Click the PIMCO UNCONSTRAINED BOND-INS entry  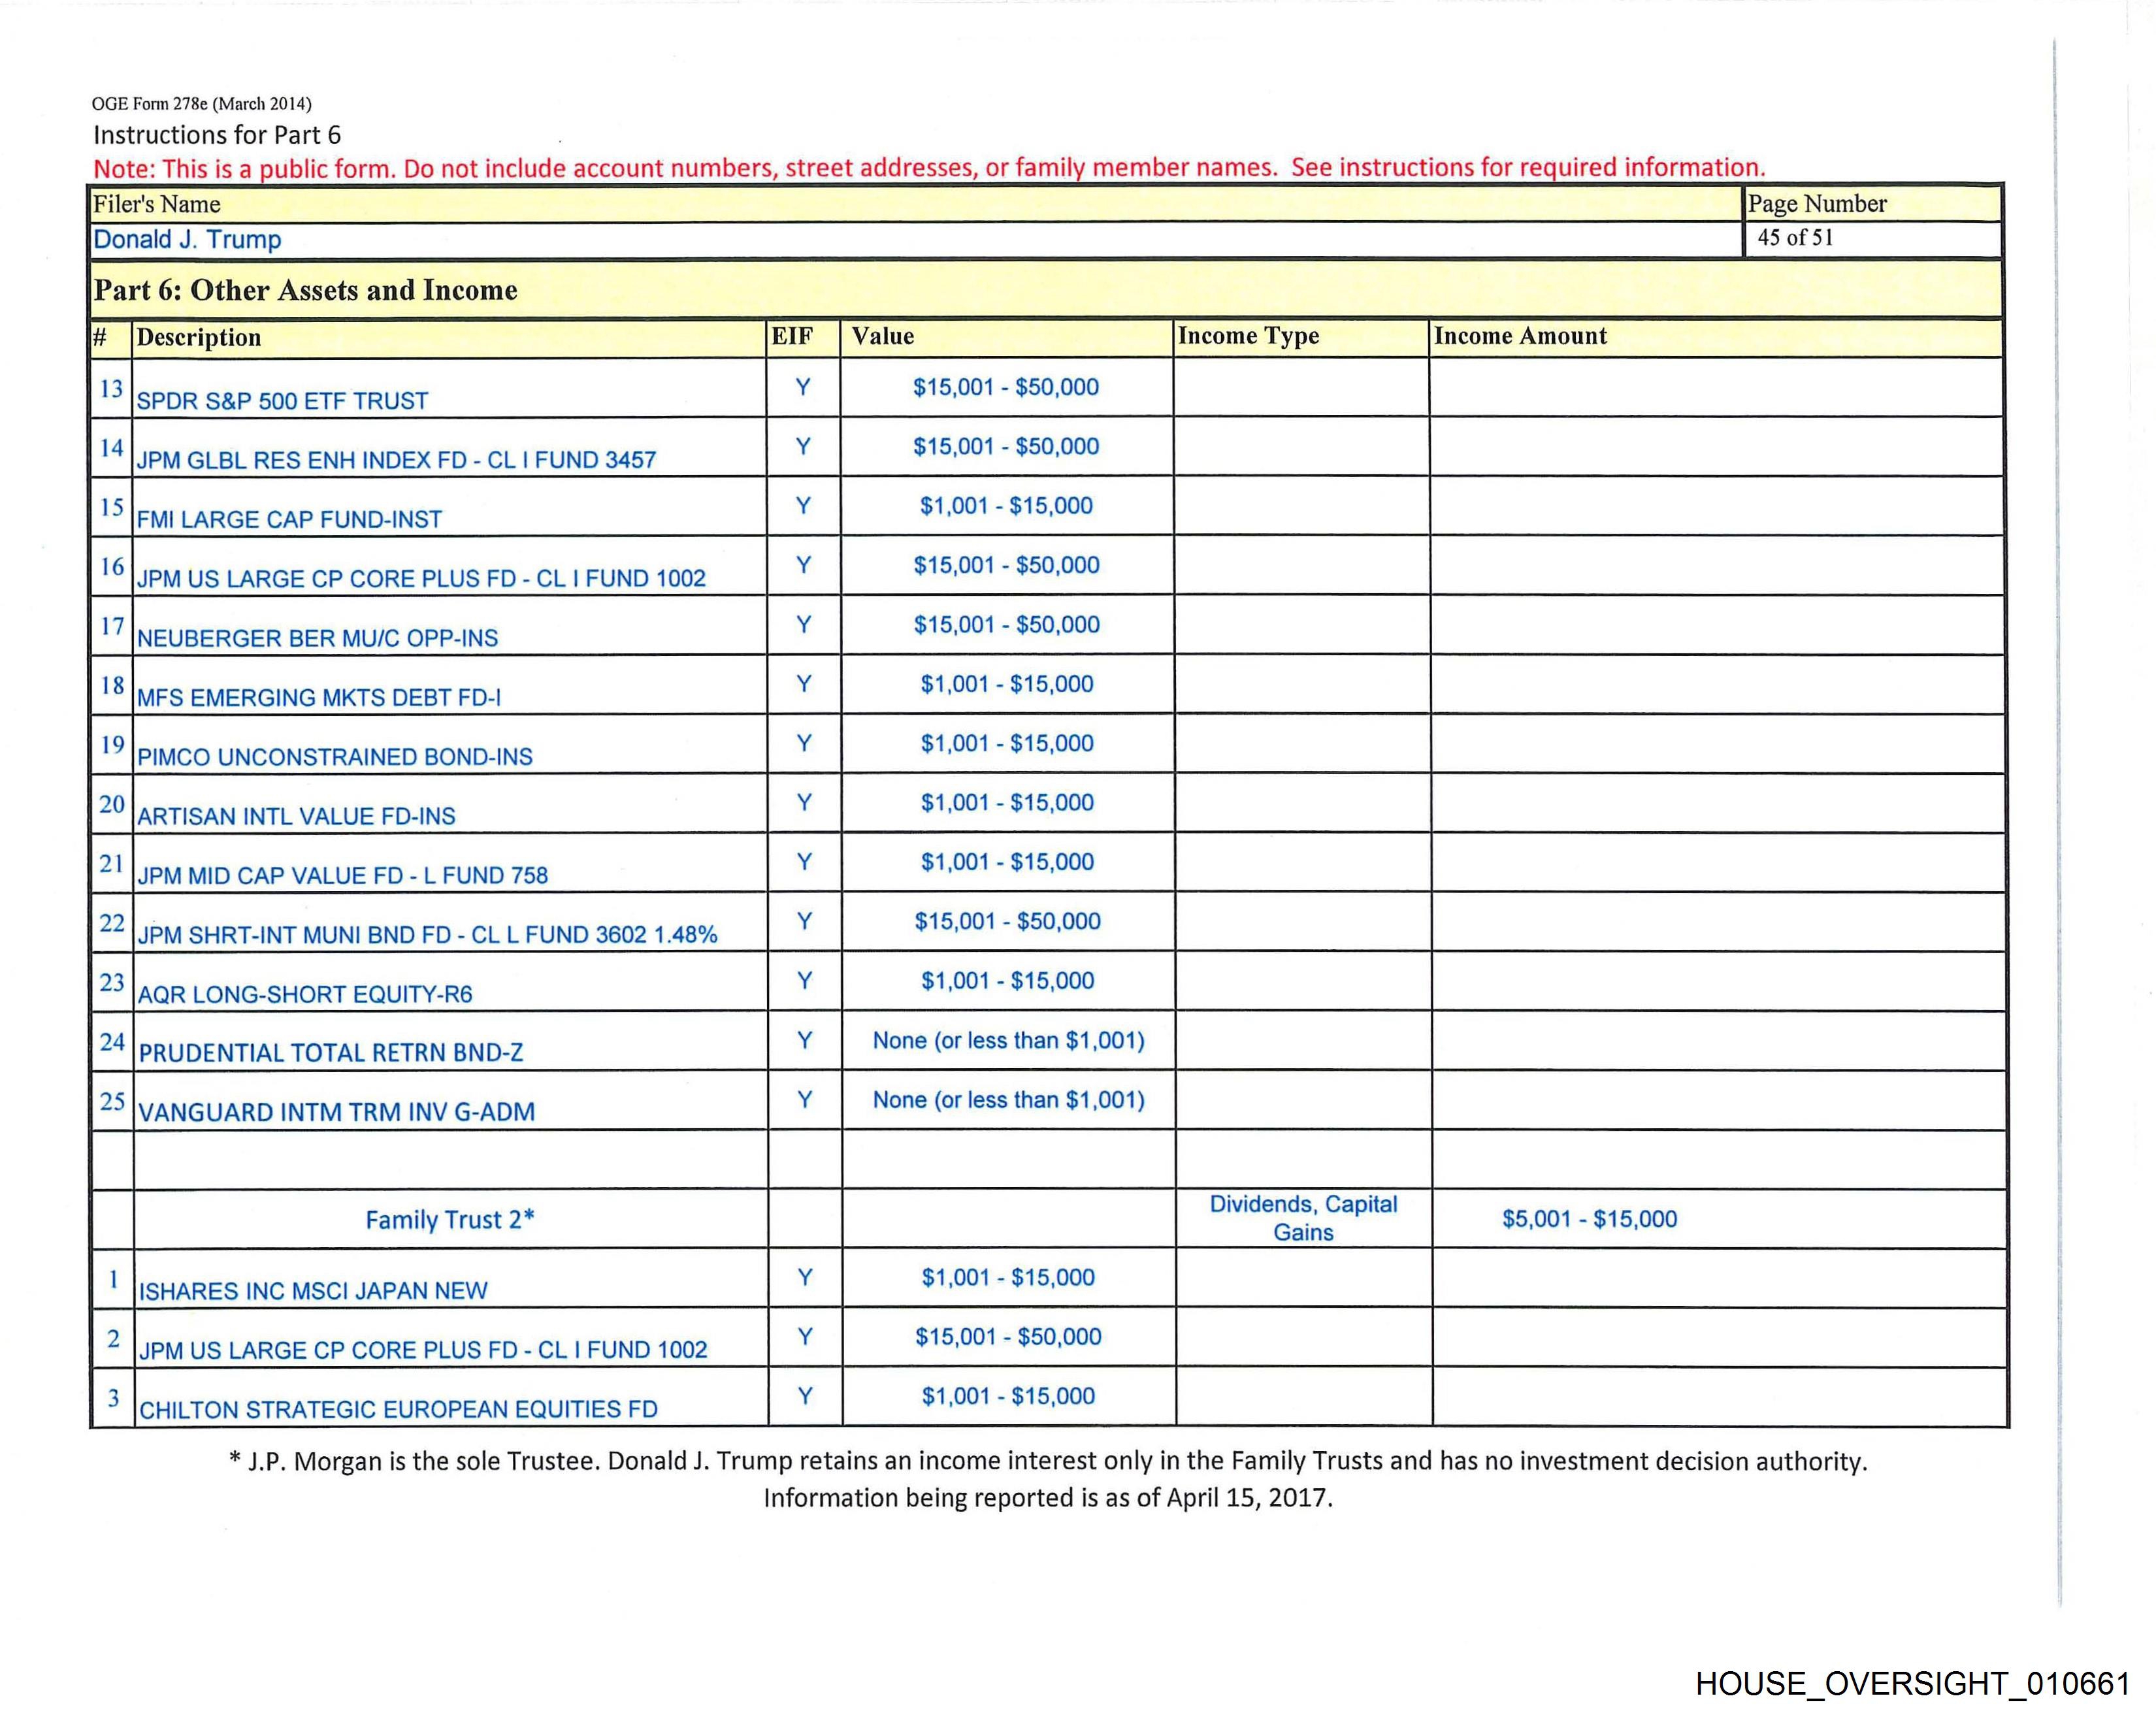[334, 757]
